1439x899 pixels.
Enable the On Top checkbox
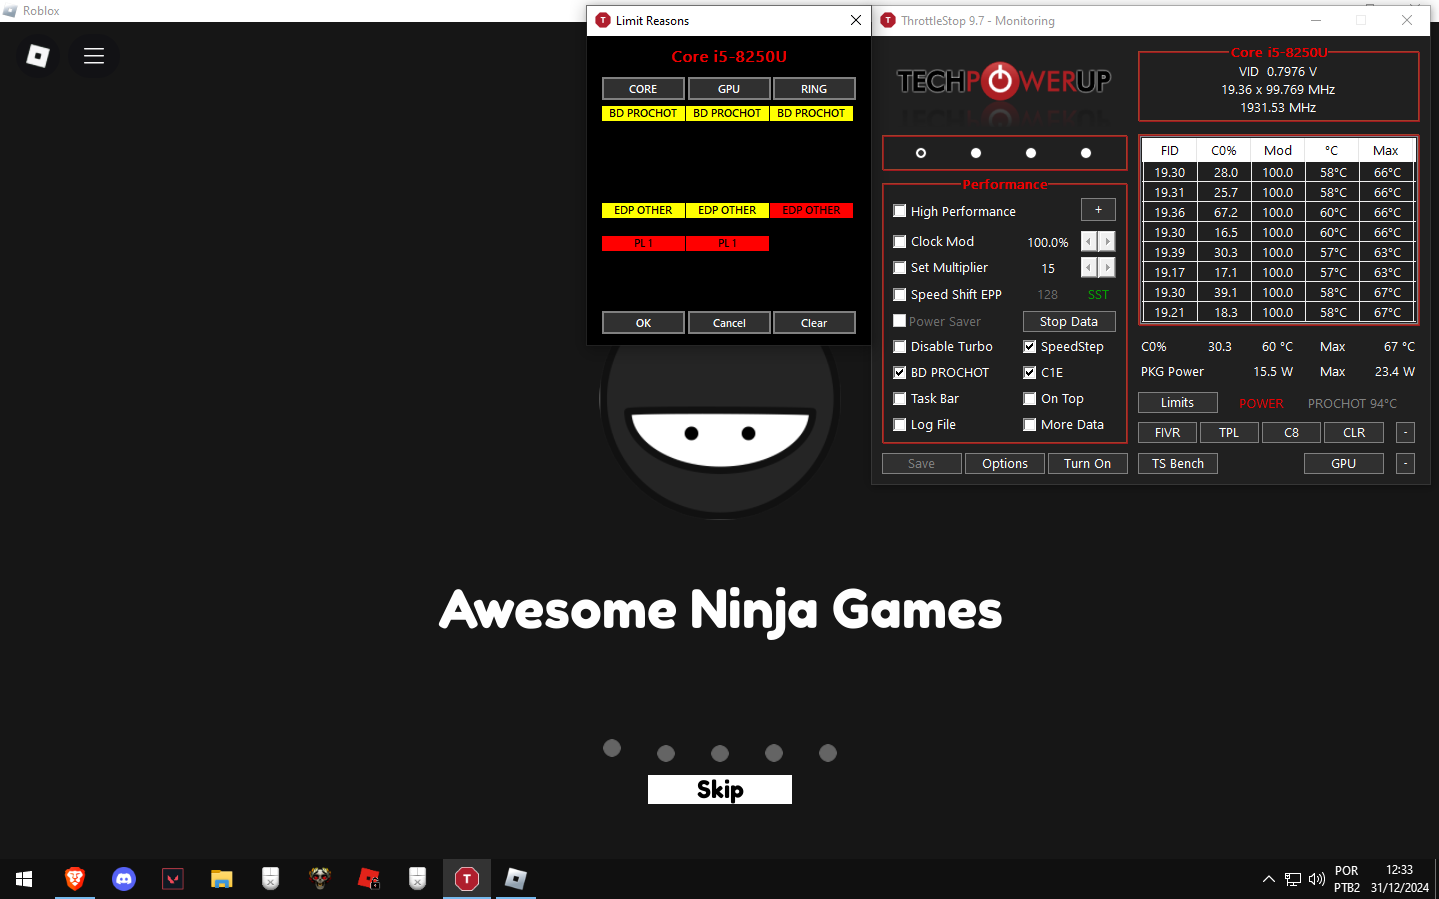[x=1030, y=398]
